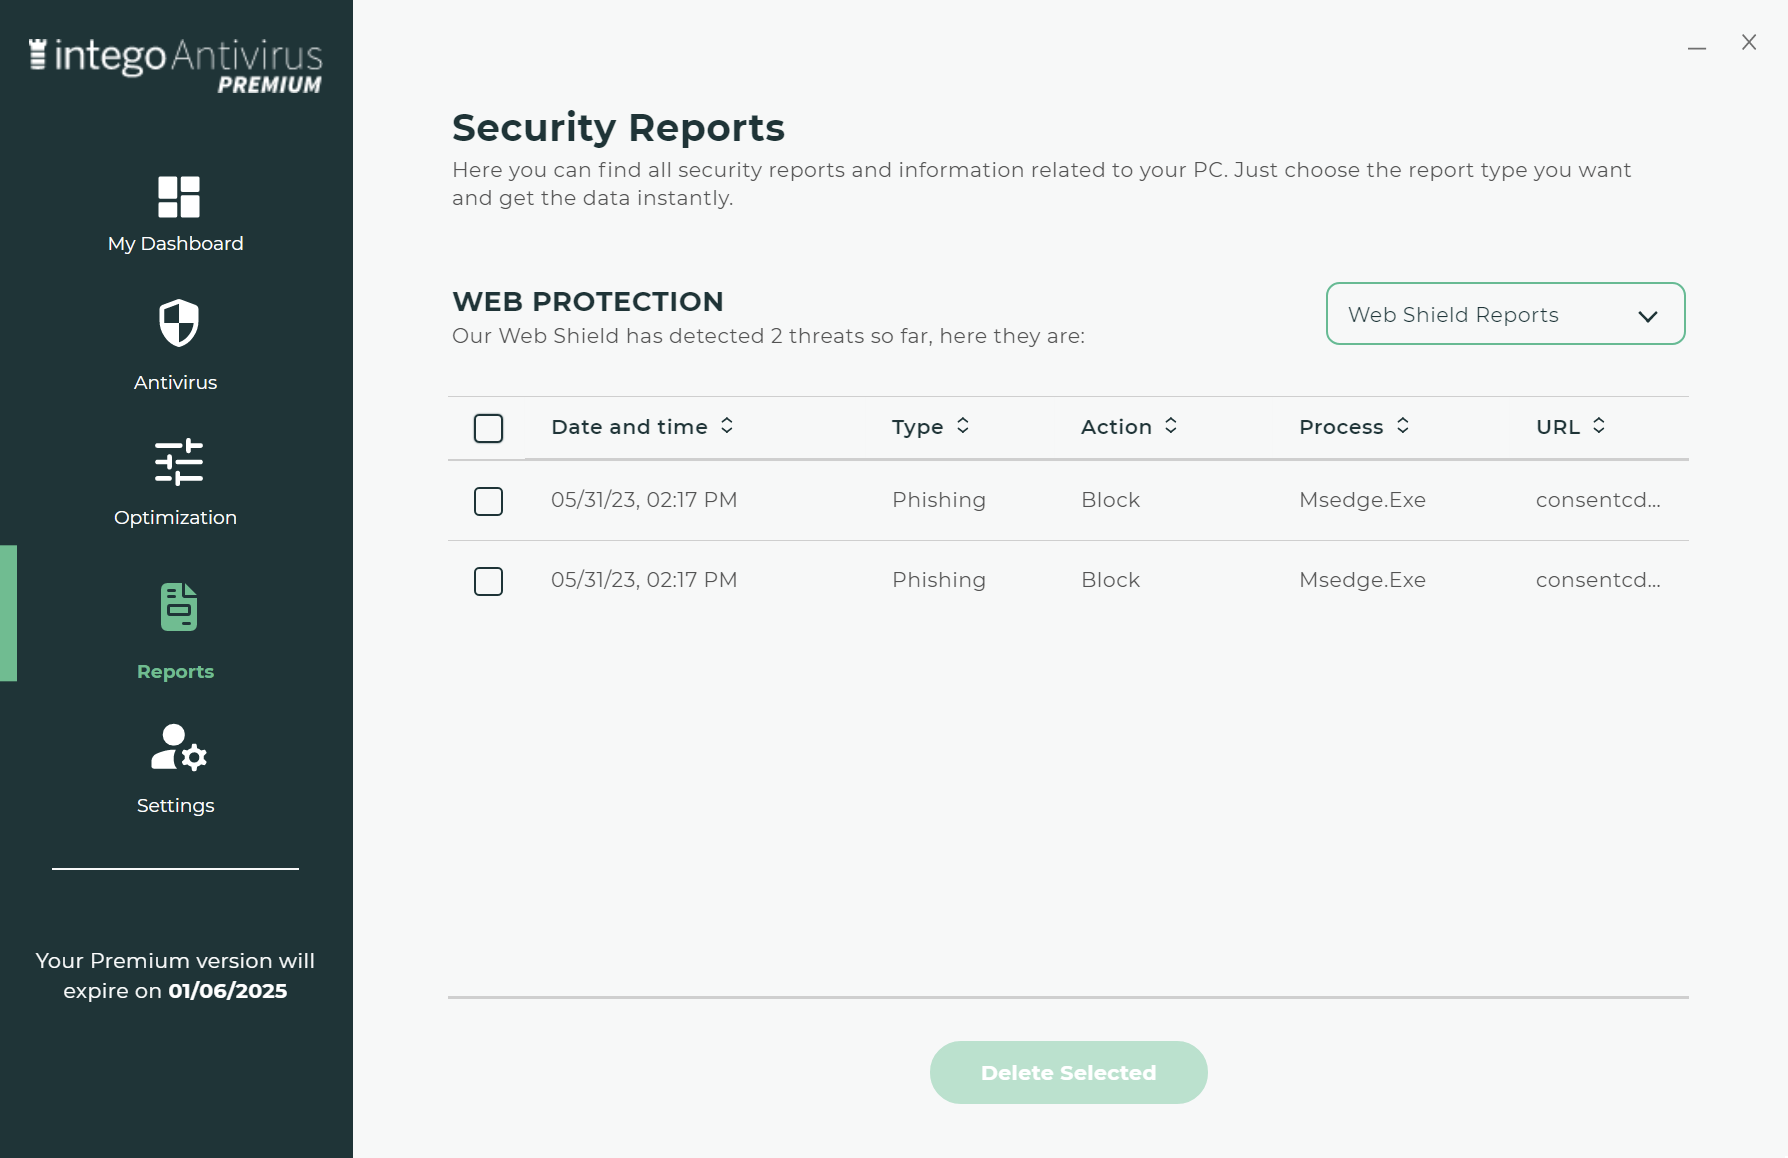The height and width of the screenshot is (1158, 1788).
Task: Open the My Dashboard grid icon
Action: coord(179,197)
